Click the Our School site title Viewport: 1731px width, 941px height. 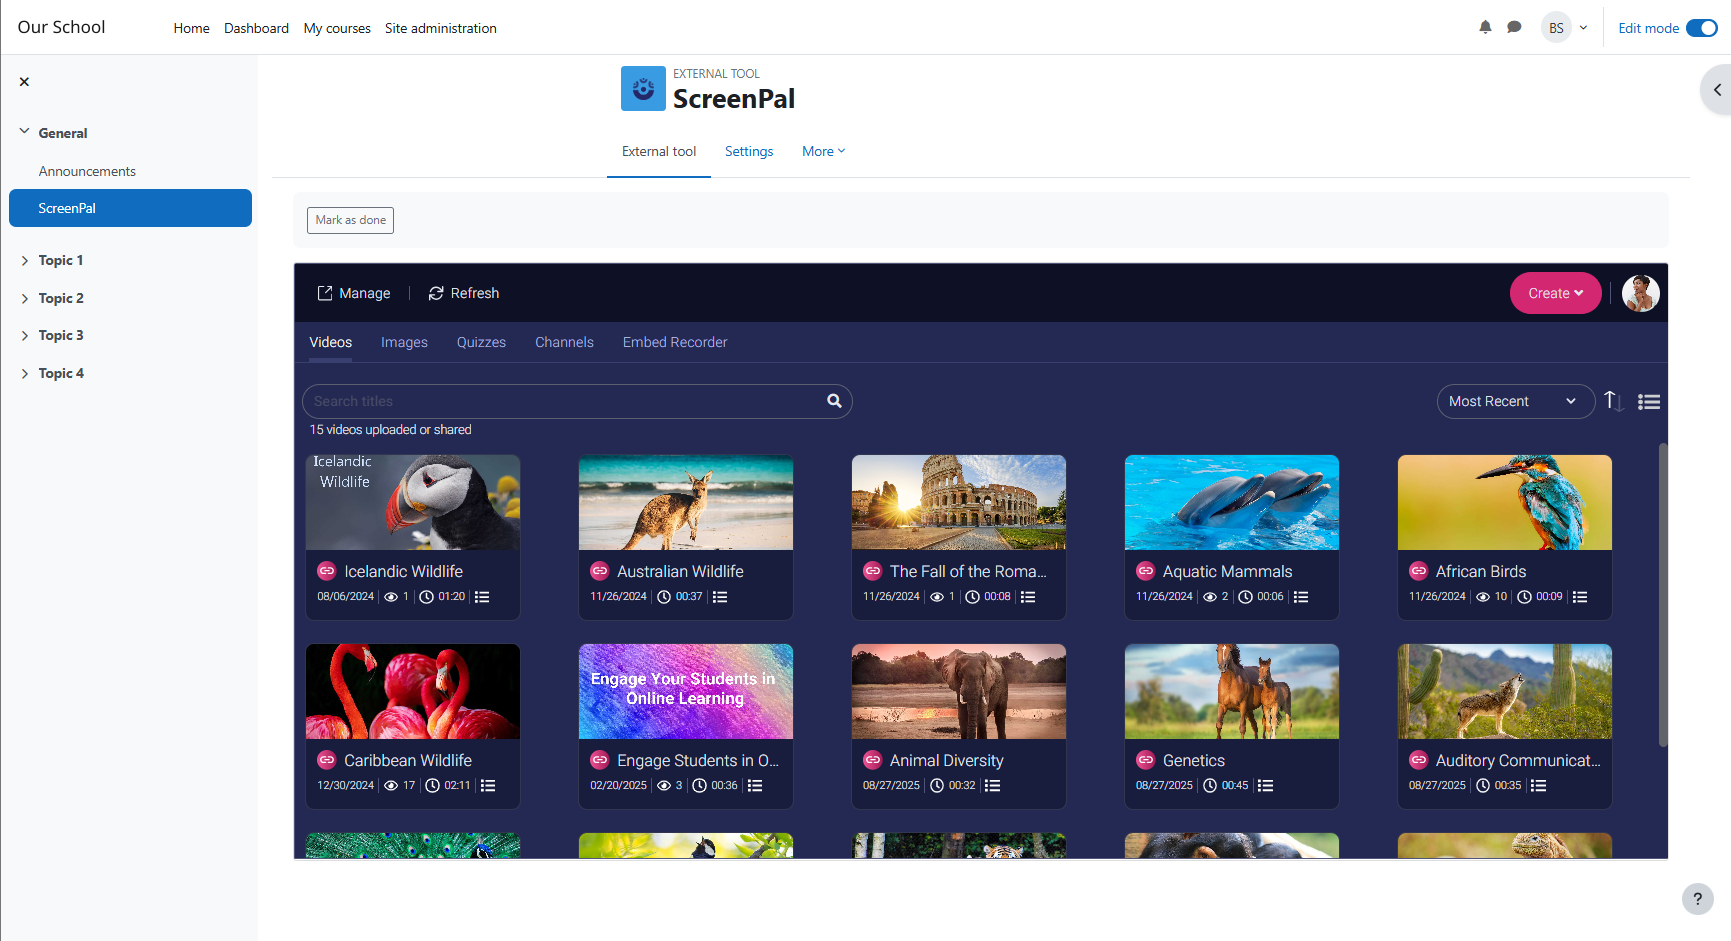(61, 27)
